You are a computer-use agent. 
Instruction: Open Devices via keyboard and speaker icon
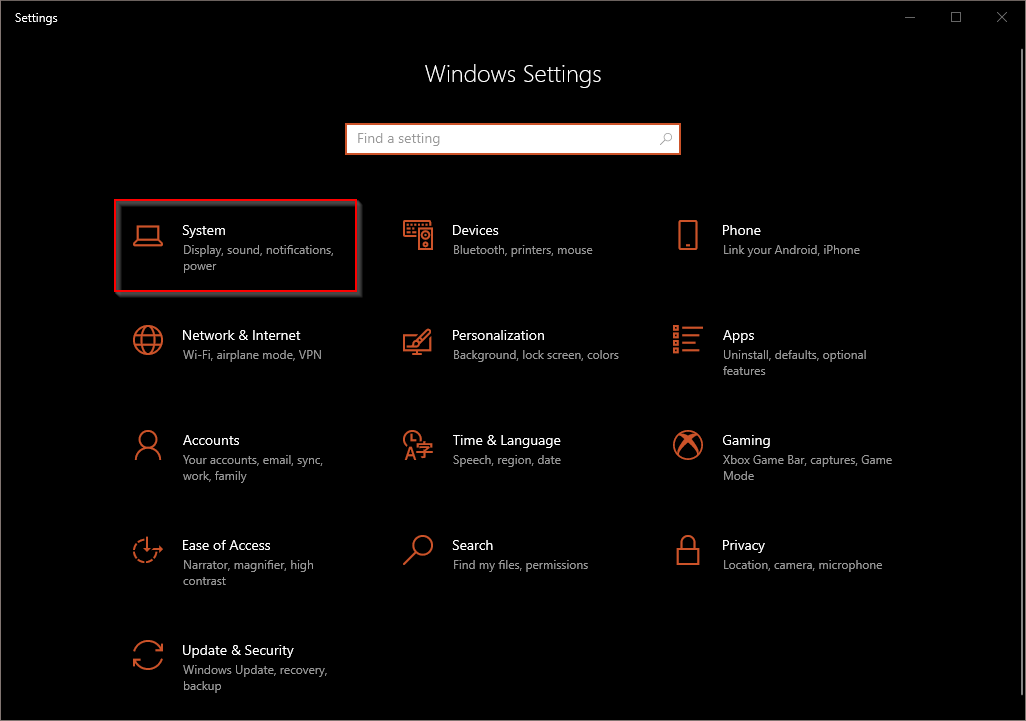tap(418, 235)
